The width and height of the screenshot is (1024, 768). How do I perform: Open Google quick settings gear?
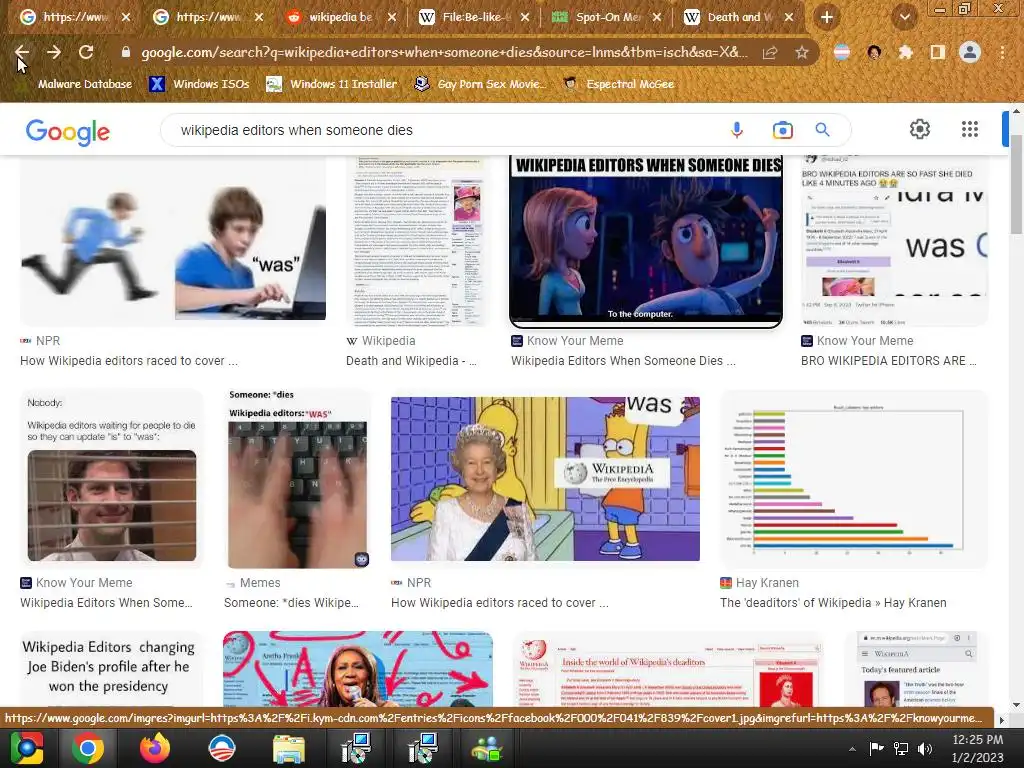(920, 129)
